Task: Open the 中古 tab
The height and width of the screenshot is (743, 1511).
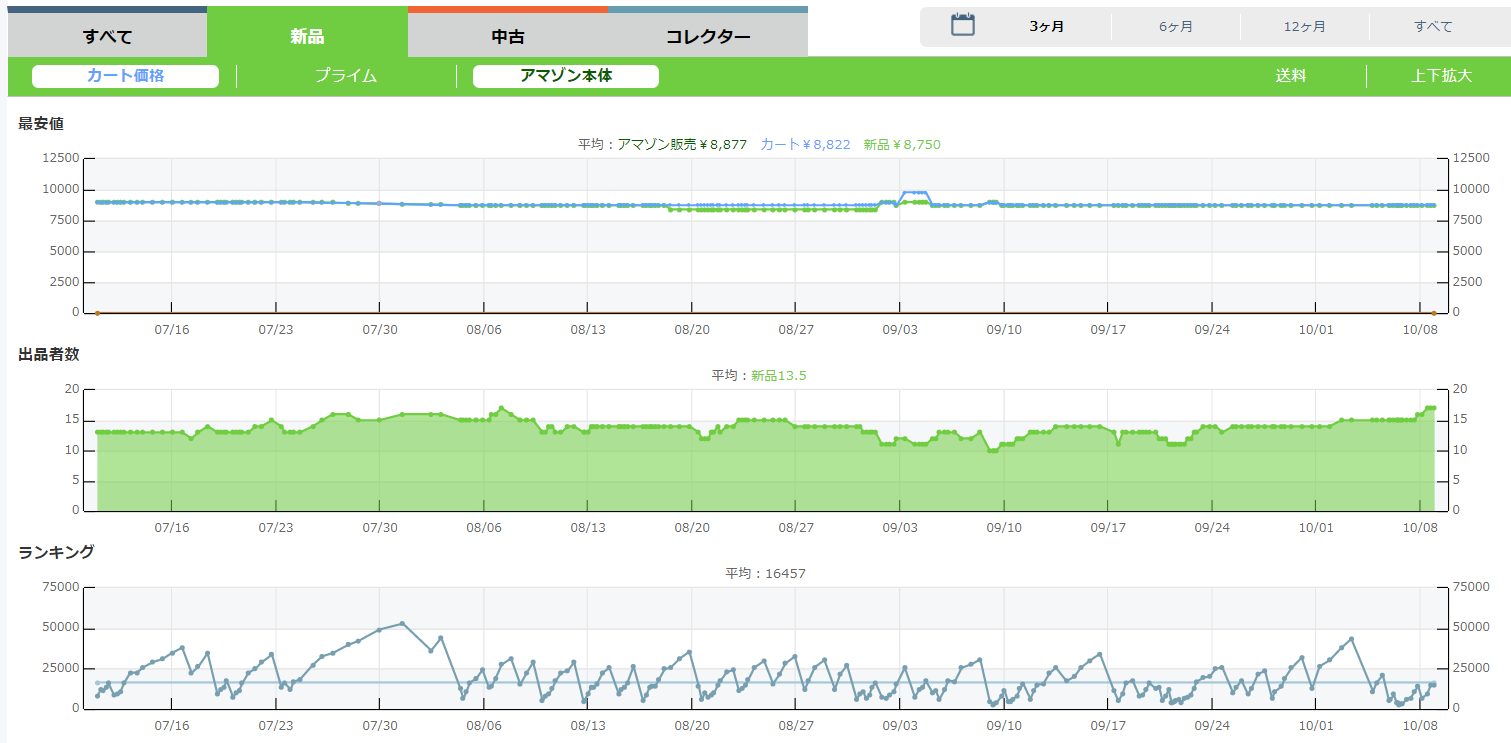Action: (508, 37)
